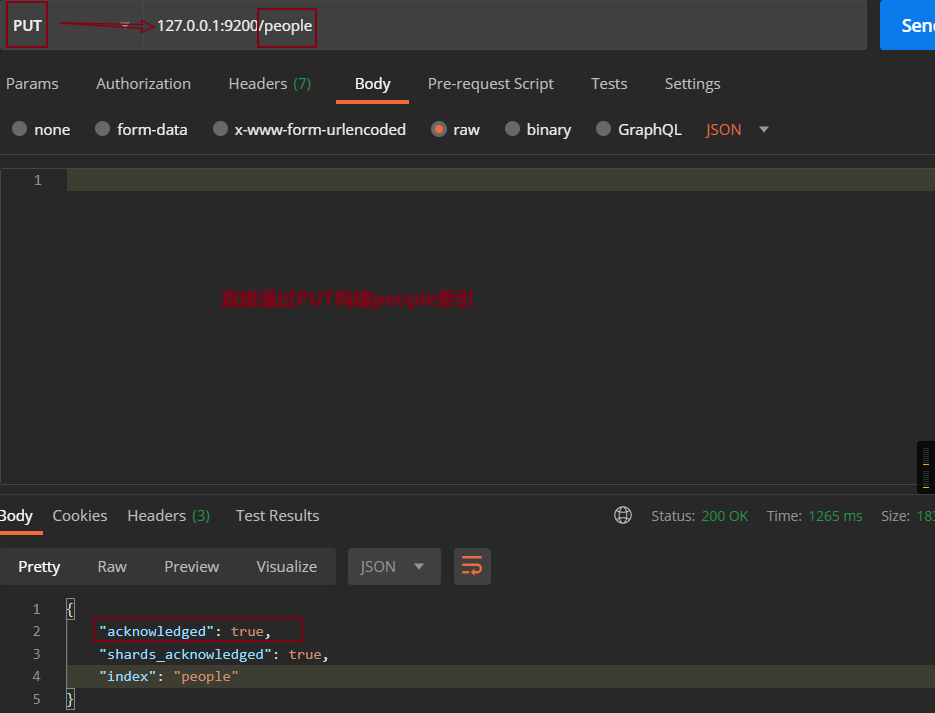Click the 200 OK status text
Image resolution: width=935 pixels, height=713 pixels.
coord(725,516)
